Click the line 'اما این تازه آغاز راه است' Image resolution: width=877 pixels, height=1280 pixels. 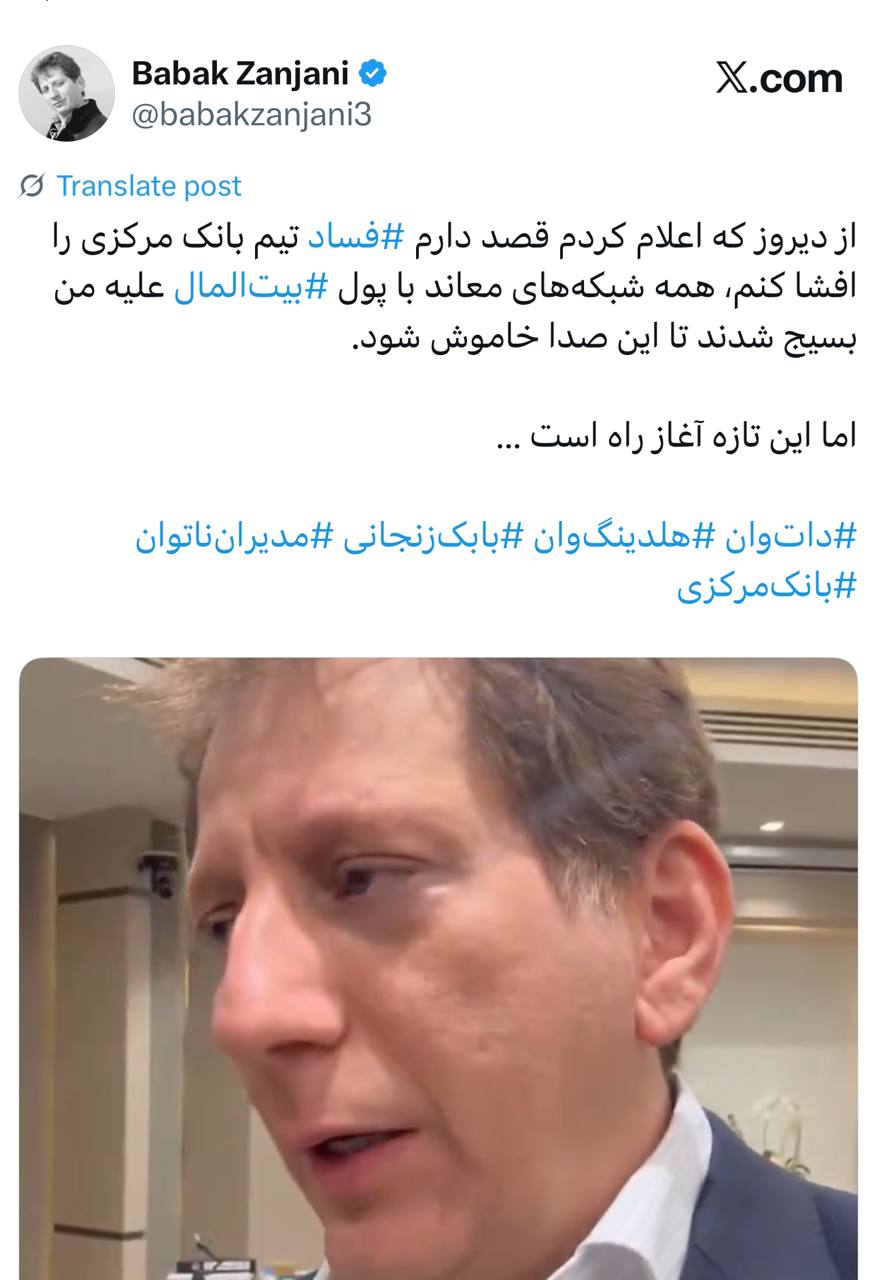click(x=677, y=437)
